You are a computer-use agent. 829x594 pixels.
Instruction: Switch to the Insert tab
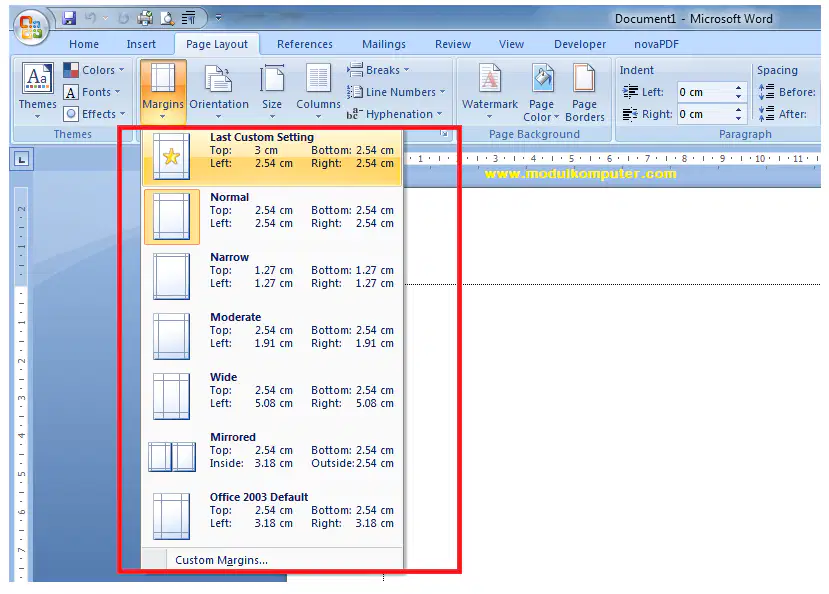[x=141, y=44]
